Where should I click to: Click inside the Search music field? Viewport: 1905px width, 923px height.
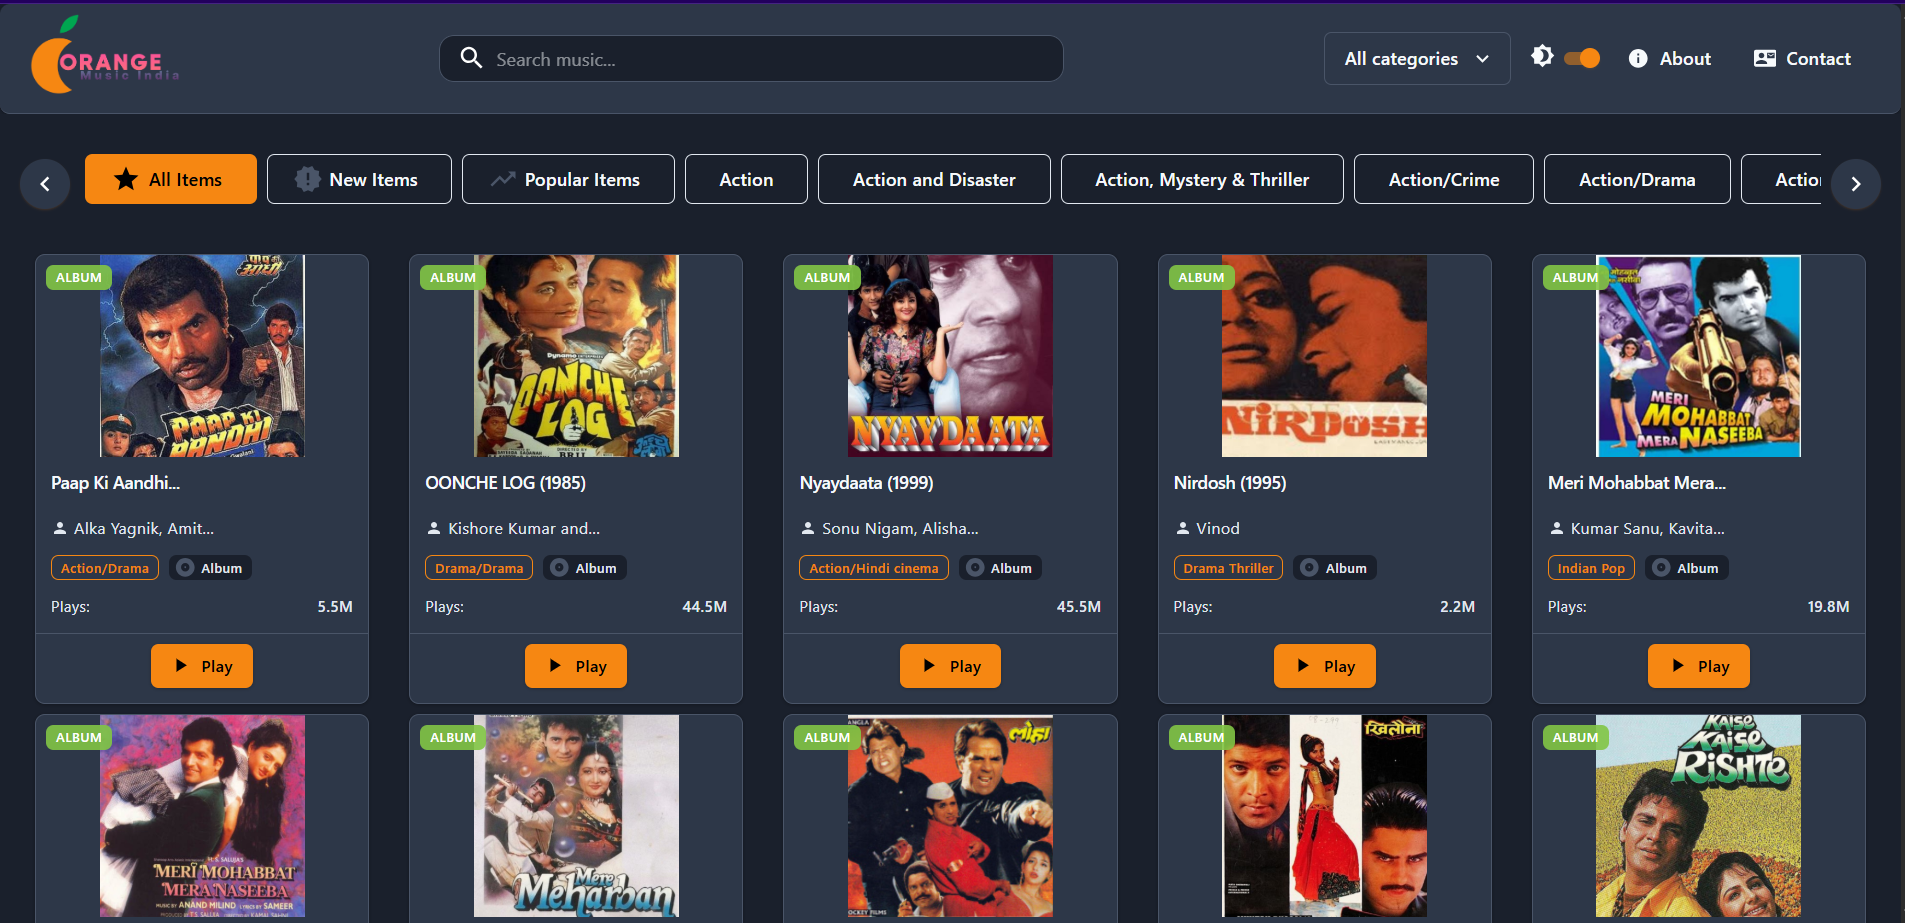751,58
